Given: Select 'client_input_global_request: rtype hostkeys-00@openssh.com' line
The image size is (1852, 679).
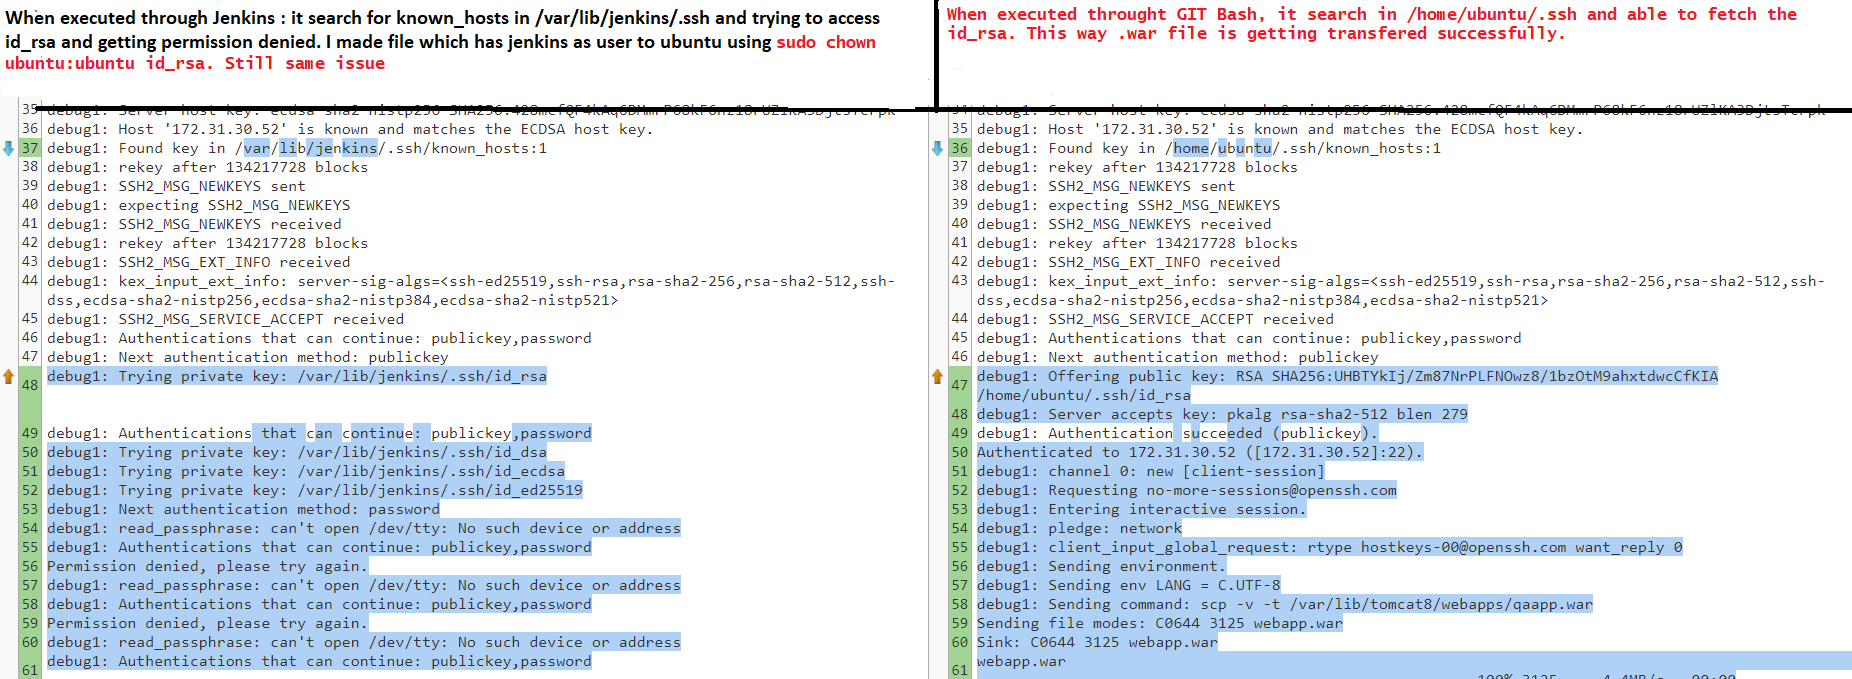Looking at the screenshot, I should [1330, 547].
